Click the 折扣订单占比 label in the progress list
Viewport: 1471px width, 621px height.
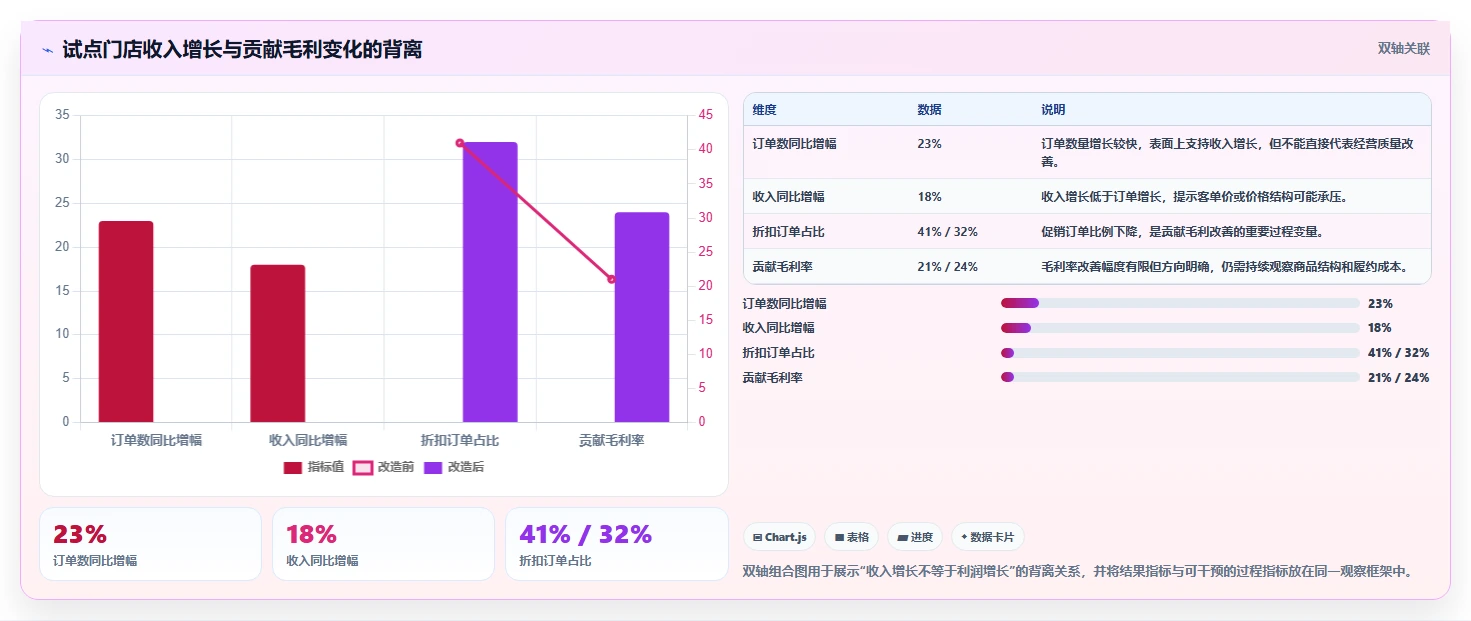pyautogui.click(x=778, y=353)
